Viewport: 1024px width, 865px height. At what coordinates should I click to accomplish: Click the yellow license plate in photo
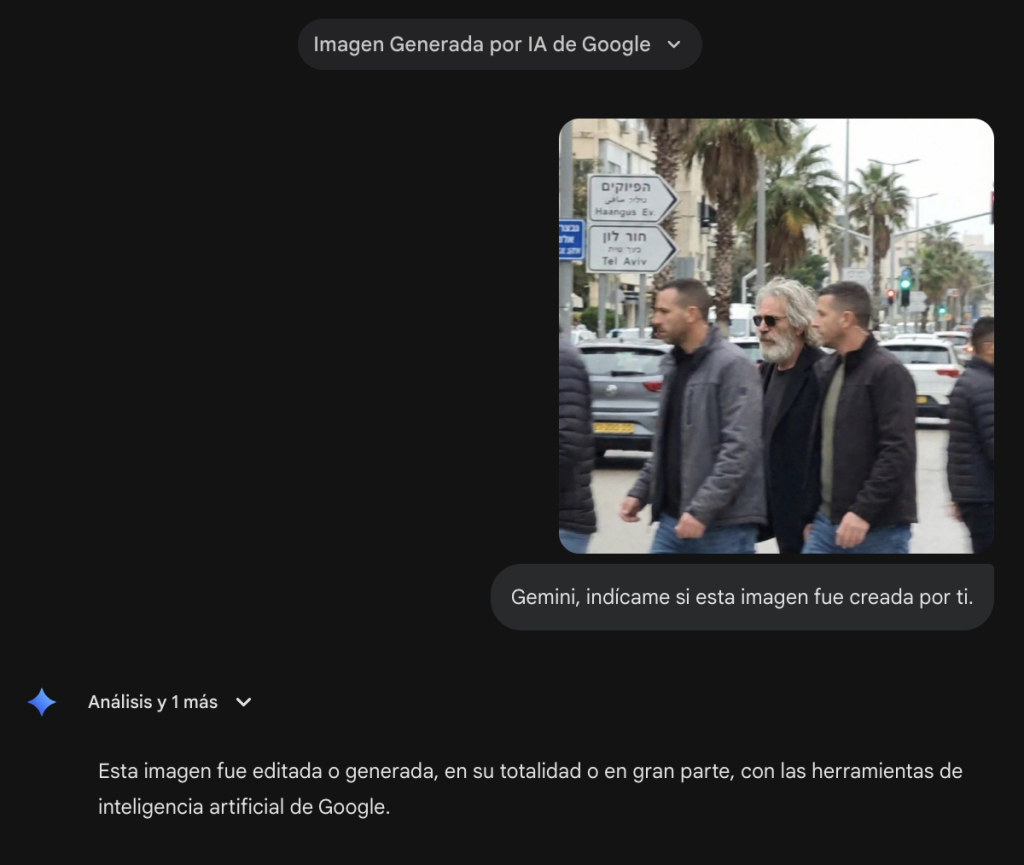point(613,427)
